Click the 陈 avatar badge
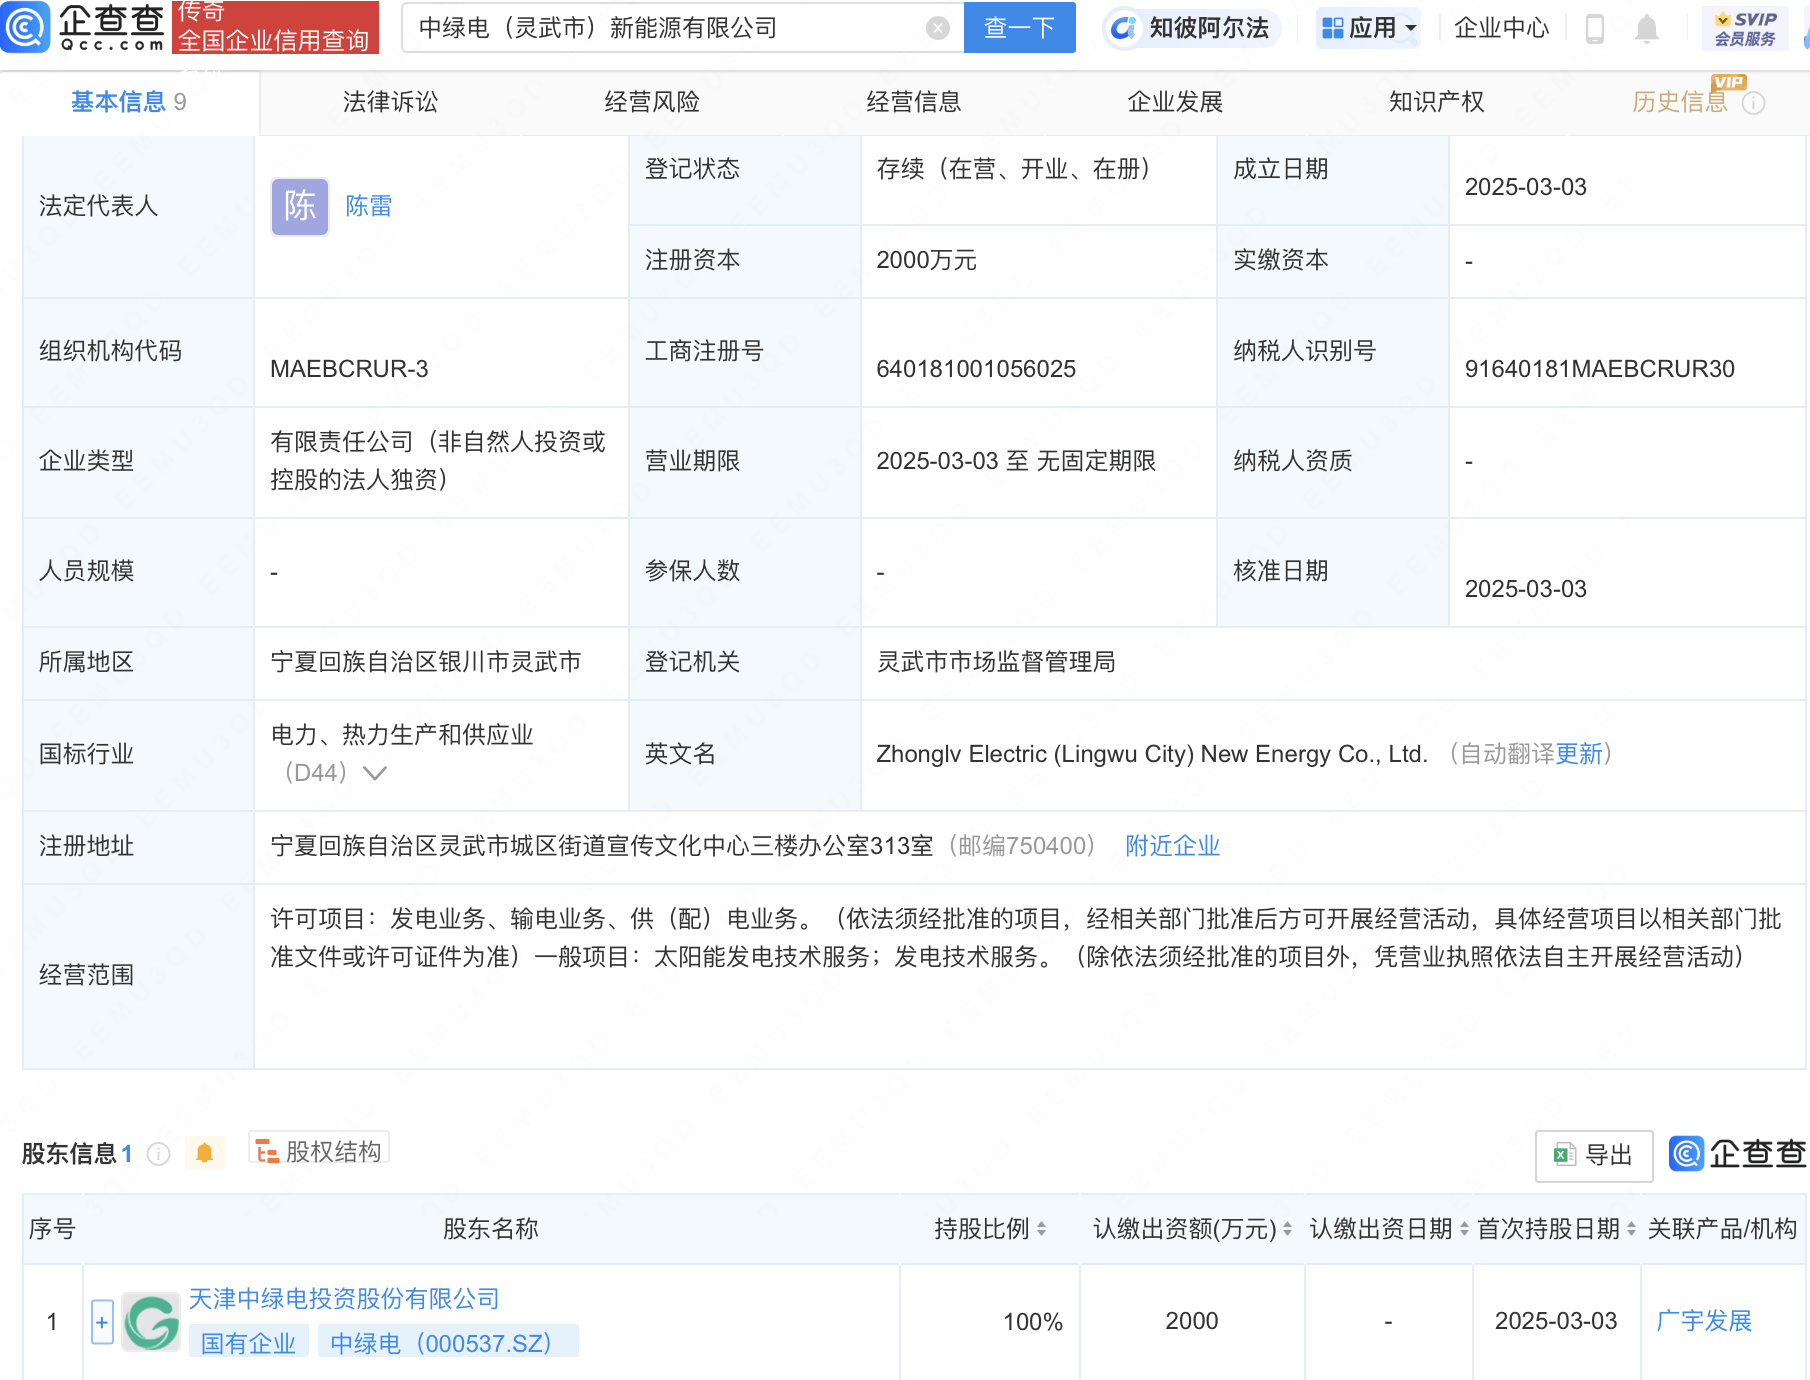 coord(300,206)
